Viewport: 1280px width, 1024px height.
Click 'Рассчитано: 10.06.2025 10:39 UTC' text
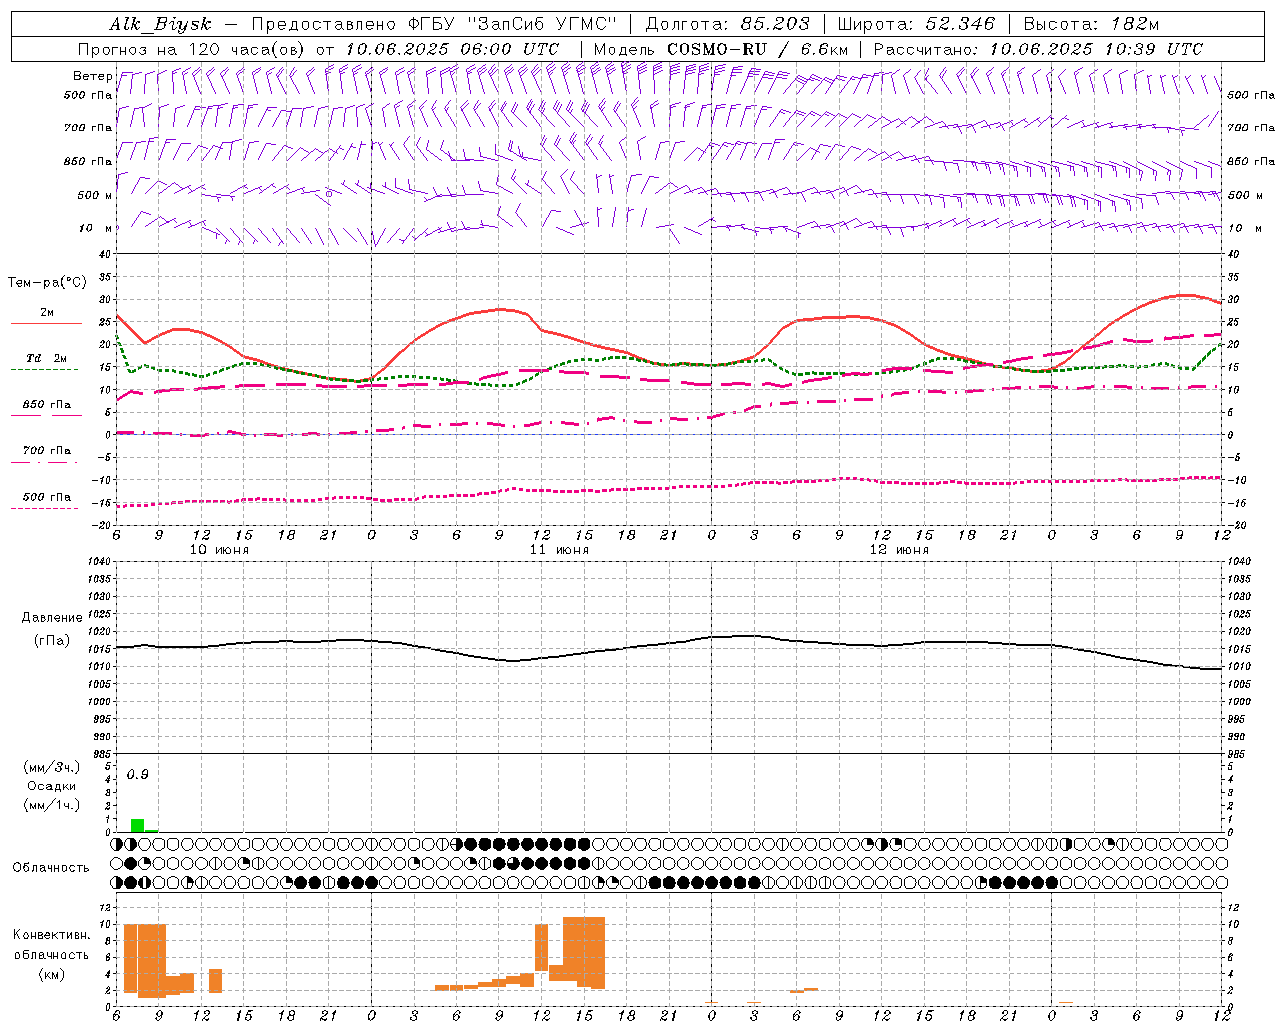click(1038, 49)
